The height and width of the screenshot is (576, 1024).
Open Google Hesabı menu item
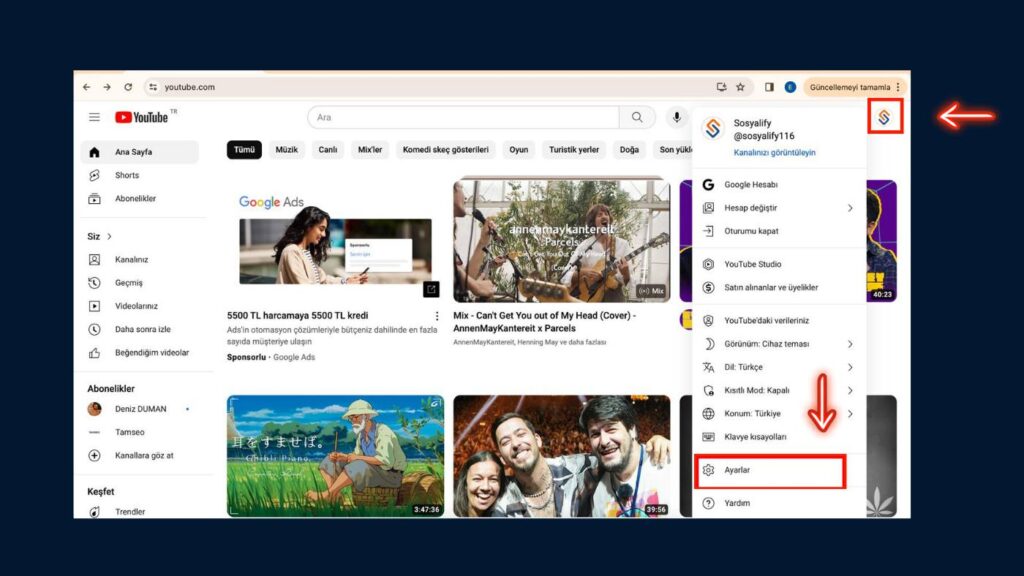click(779, 185)
